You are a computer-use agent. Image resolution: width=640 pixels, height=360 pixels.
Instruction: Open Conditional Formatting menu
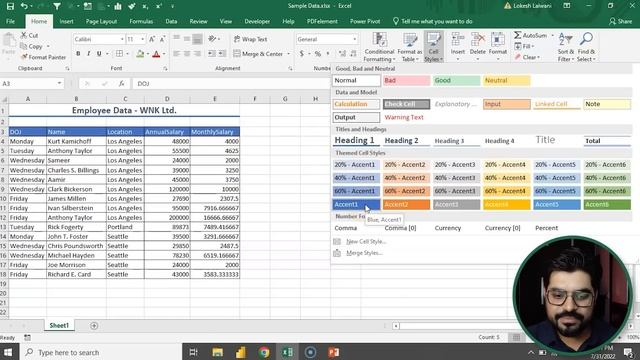380,47
